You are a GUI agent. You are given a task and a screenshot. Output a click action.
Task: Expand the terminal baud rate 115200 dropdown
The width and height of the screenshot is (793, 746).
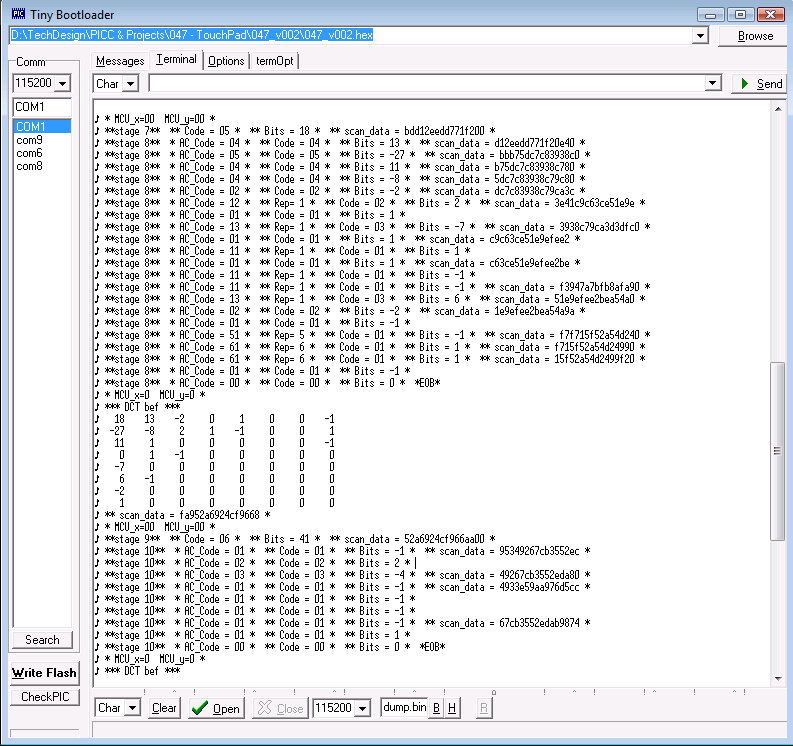click(362, 708)
